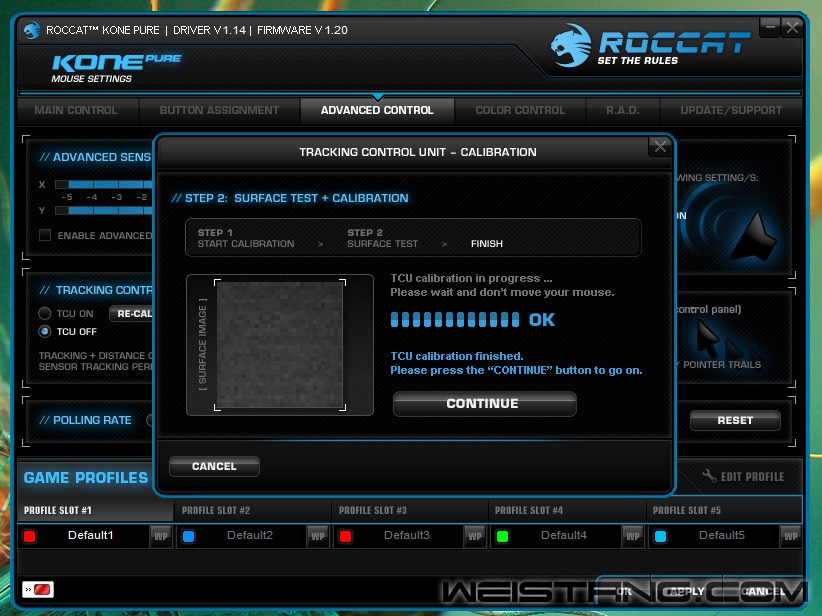Viewport: 822px width, 616px height.
Task: Click the WP icon for Default4
Action: pos(632,536)
